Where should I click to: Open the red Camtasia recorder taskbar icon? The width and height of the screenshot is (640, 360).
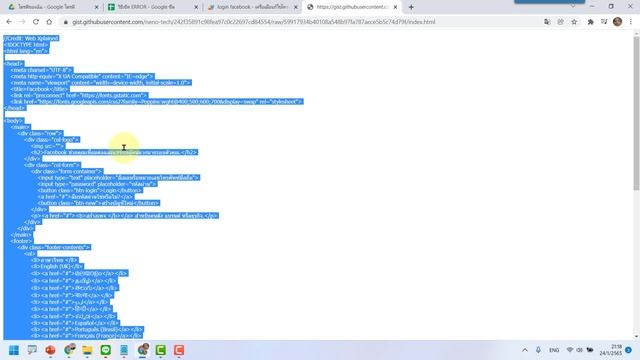(179, 350)
